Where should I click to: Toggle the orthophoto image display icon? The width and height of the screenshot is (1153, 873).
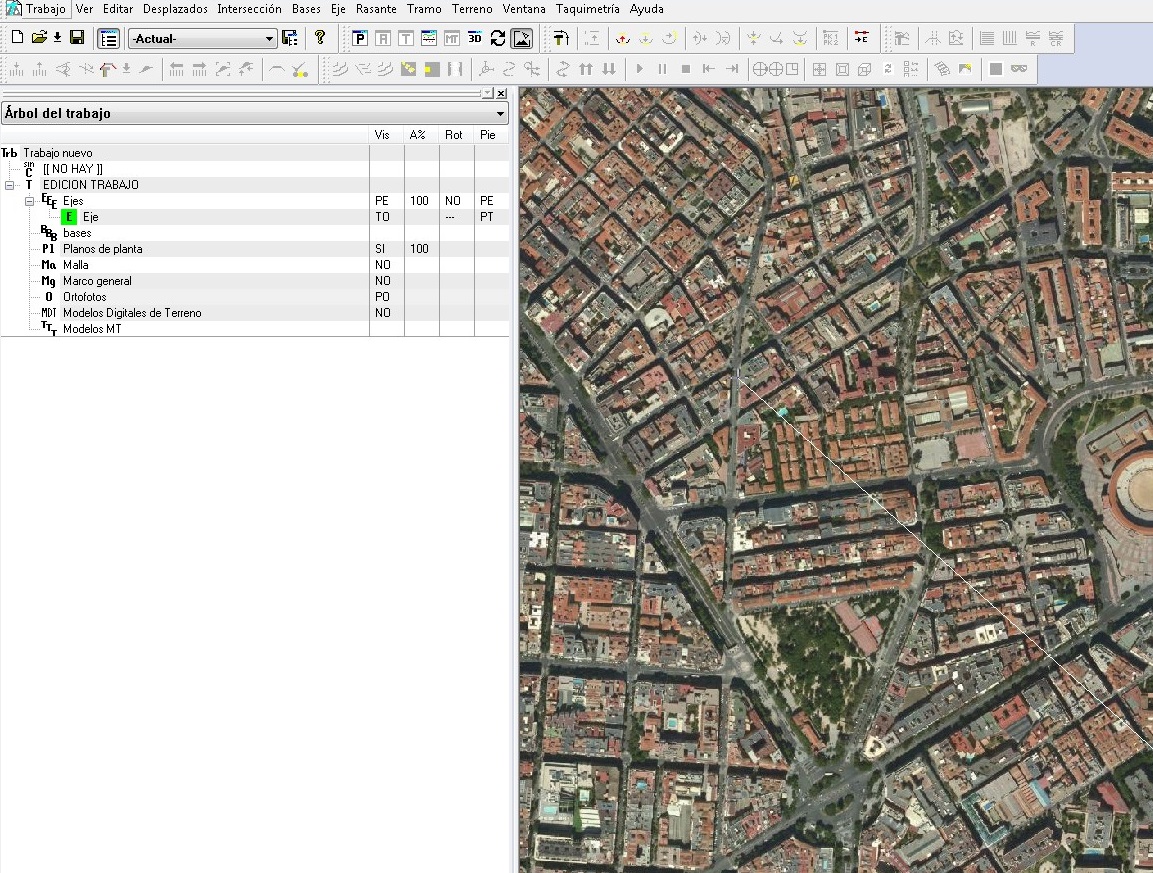[521, 38]
